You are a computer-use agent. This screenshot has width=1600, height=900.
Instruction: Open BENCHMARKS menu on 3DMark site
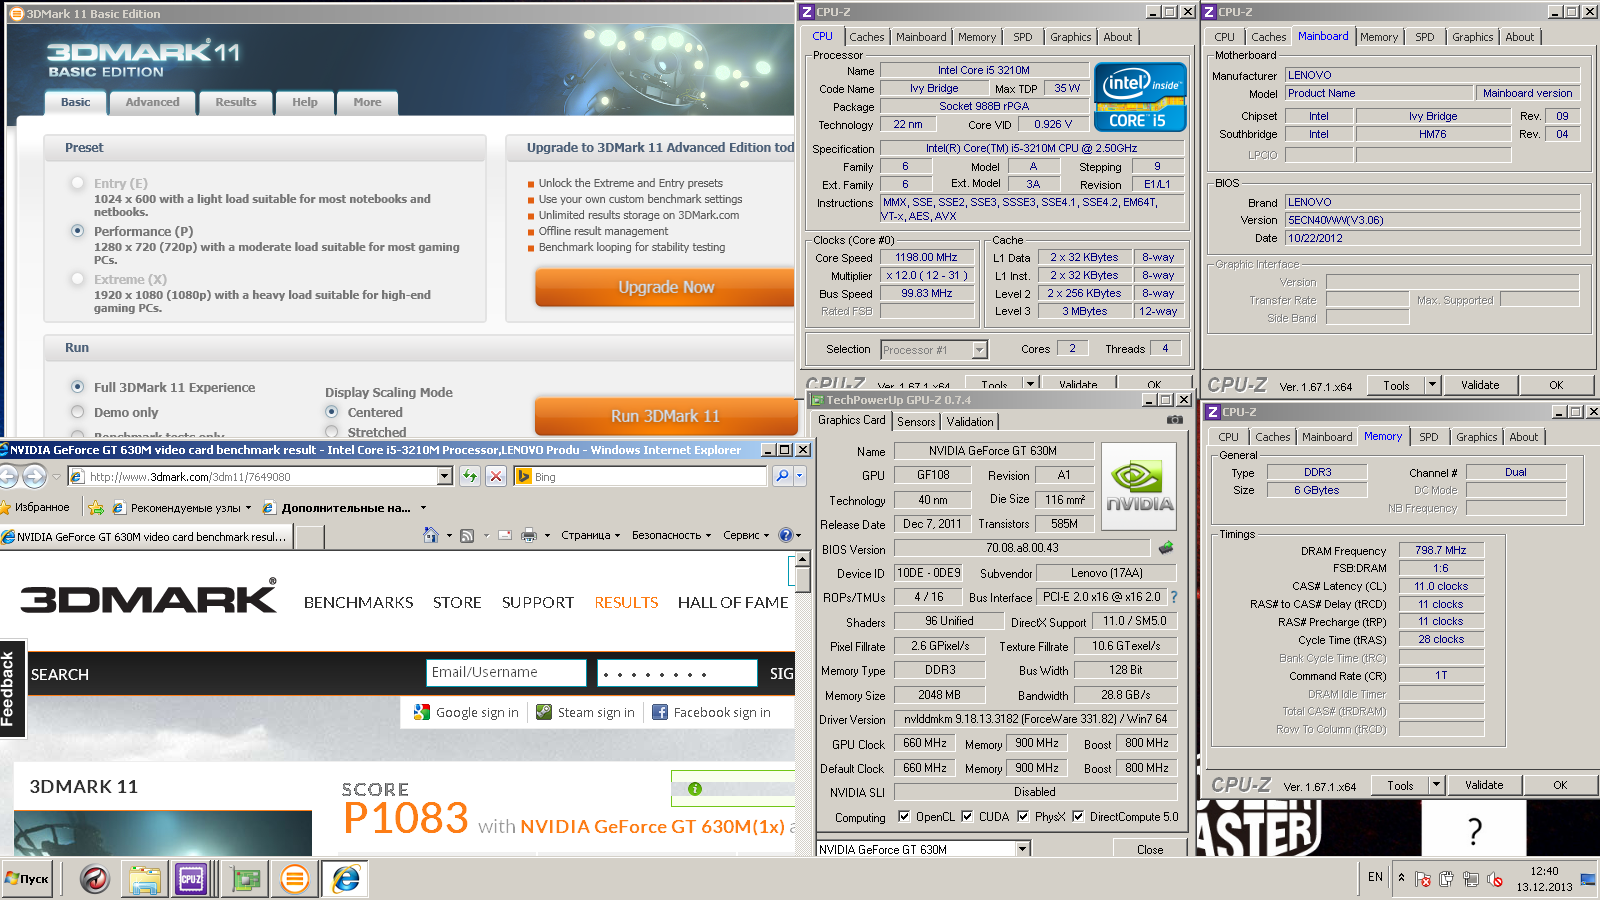tap(358, 602)
